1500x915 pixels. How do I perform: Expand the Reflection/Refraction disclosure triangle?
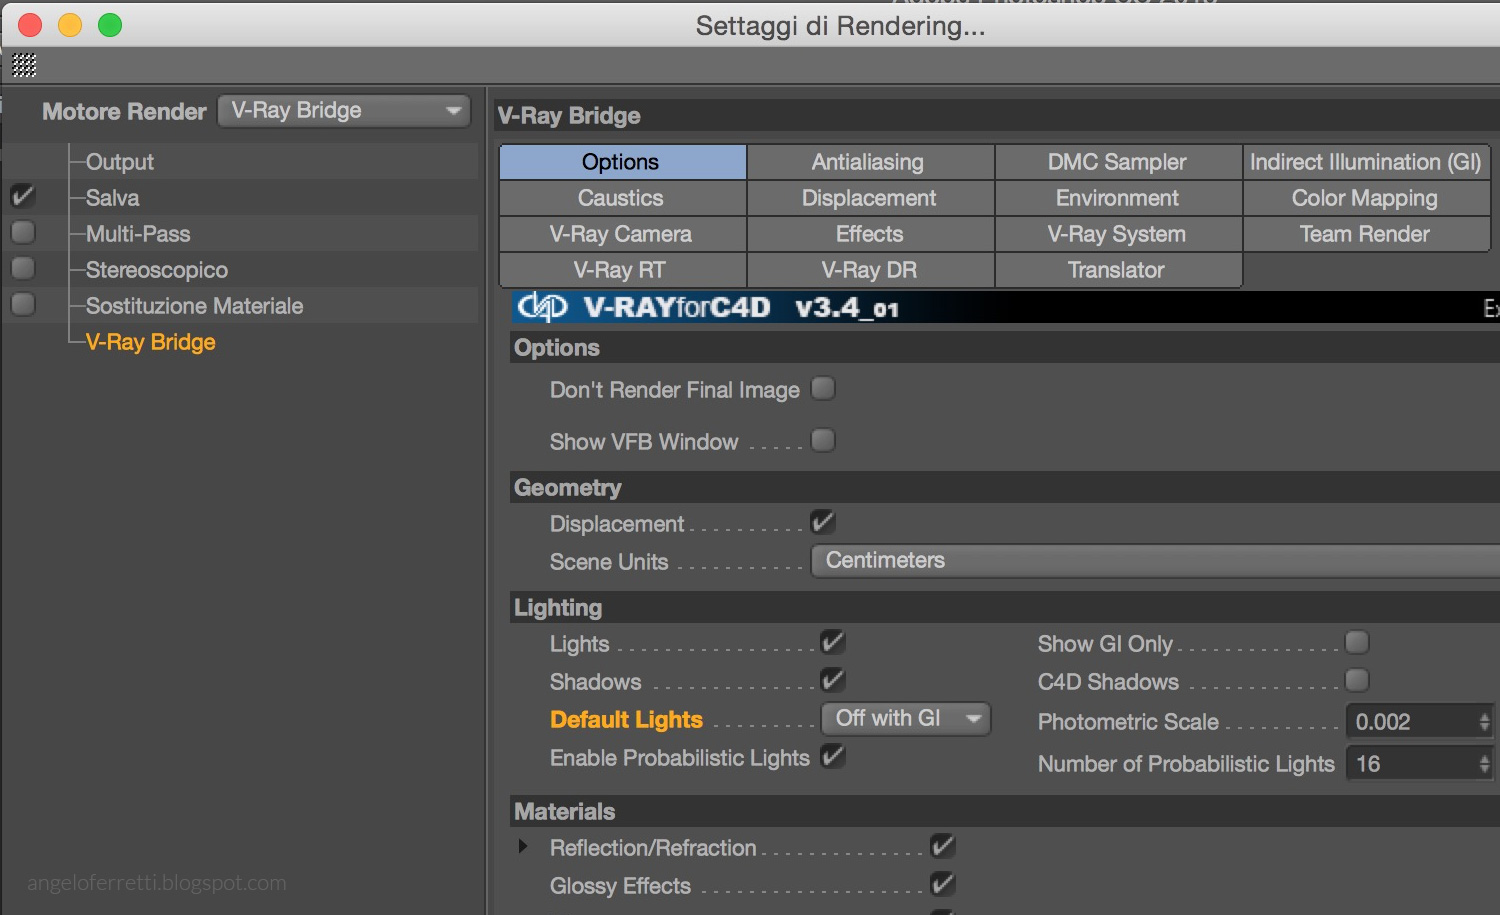[x=523, y=847]
